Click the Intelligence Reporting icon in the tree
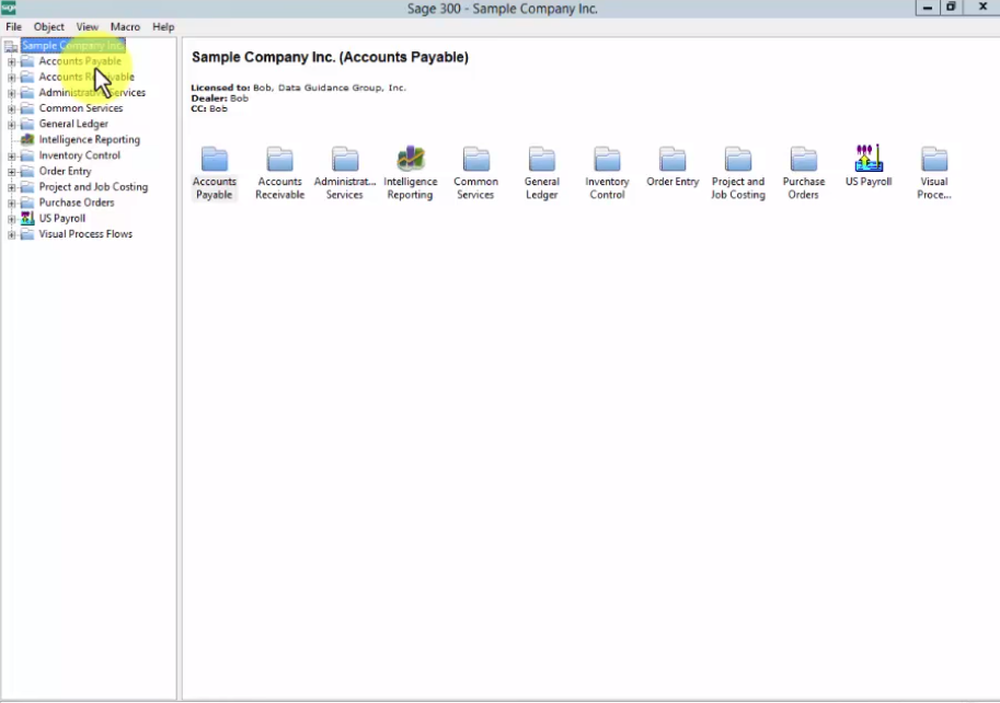Image resolution: width=1000 pixels, height=703 pixels. (27, 140)
